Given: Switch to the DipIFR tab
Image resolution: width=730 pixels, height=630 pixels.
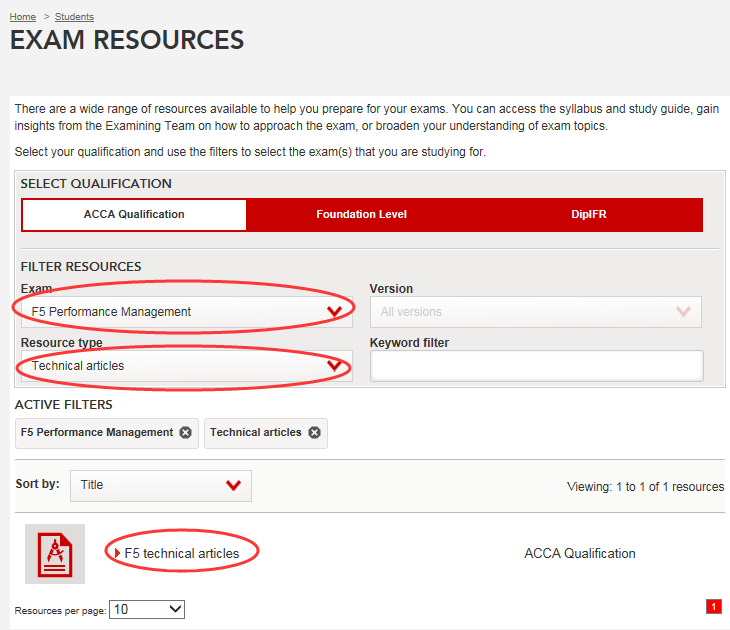Looking at the screenshot, I should pos(589,214).
